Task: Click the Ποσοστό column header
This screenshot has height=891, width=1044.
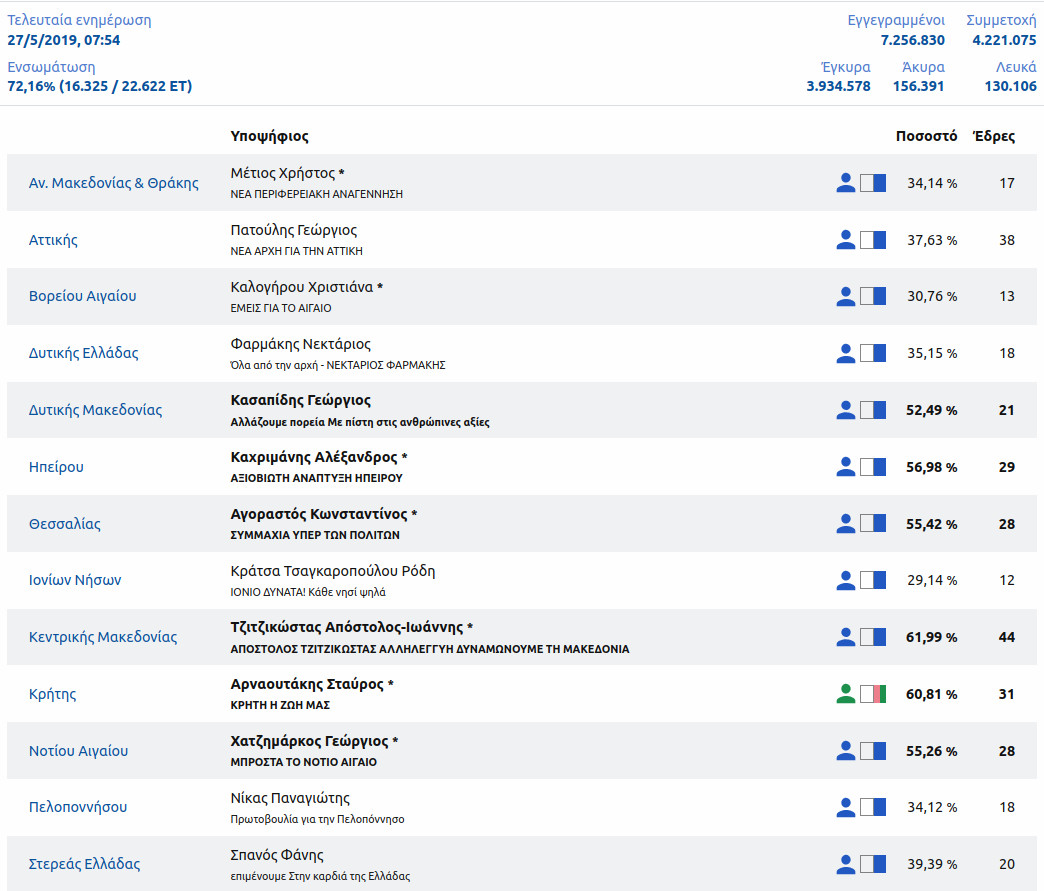Action: tap(926, 136)
